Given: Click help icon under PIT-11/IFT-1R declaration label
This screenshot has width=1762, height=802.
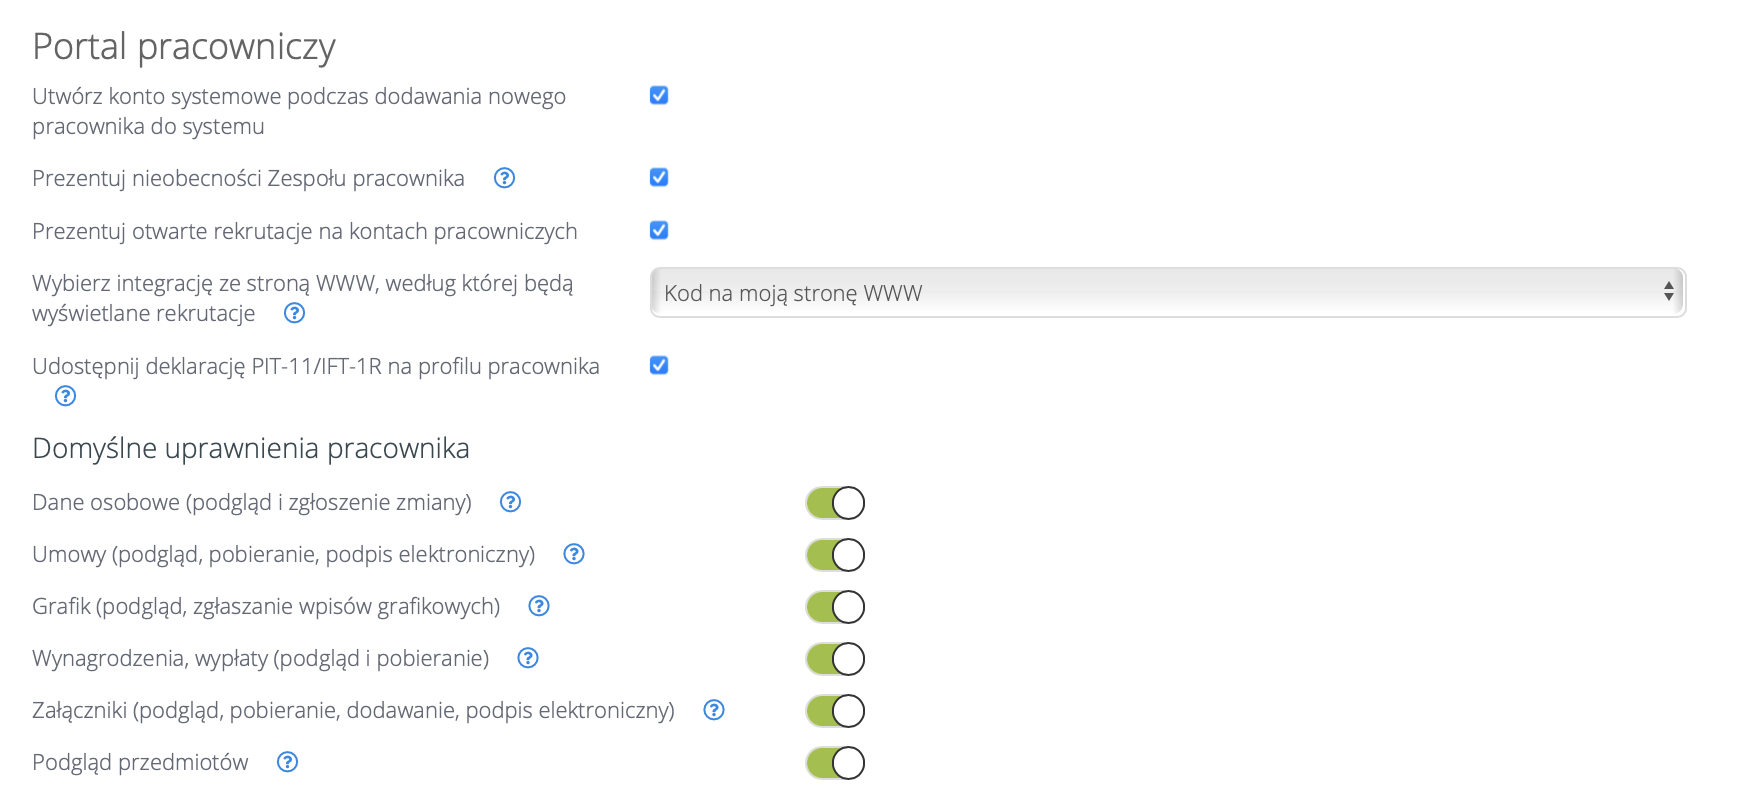Looking at the screenshot, I should point(66,396).
